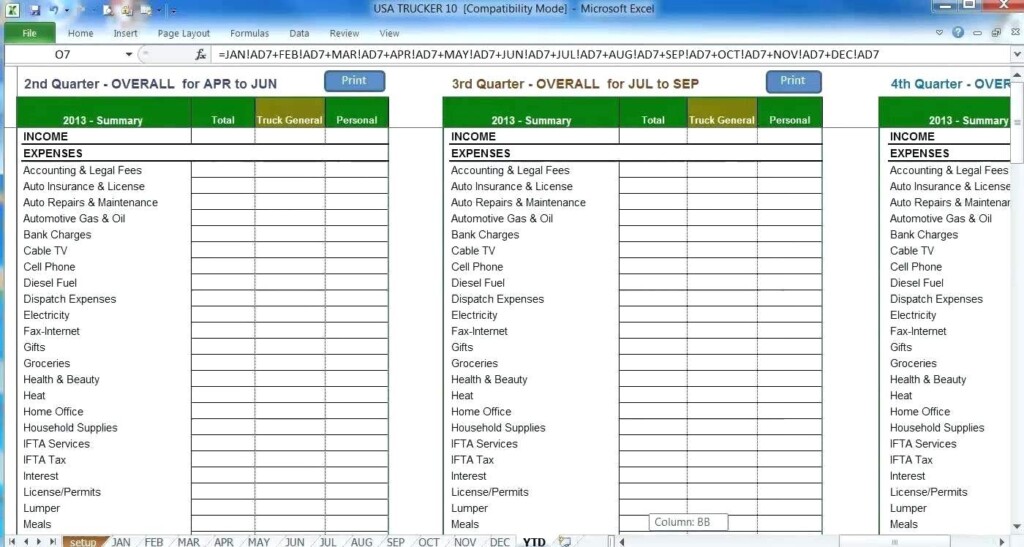The height and width of the screenshot is (547, 1024).
Task: Click the workbook restore window icon
Action: point(996,33)
